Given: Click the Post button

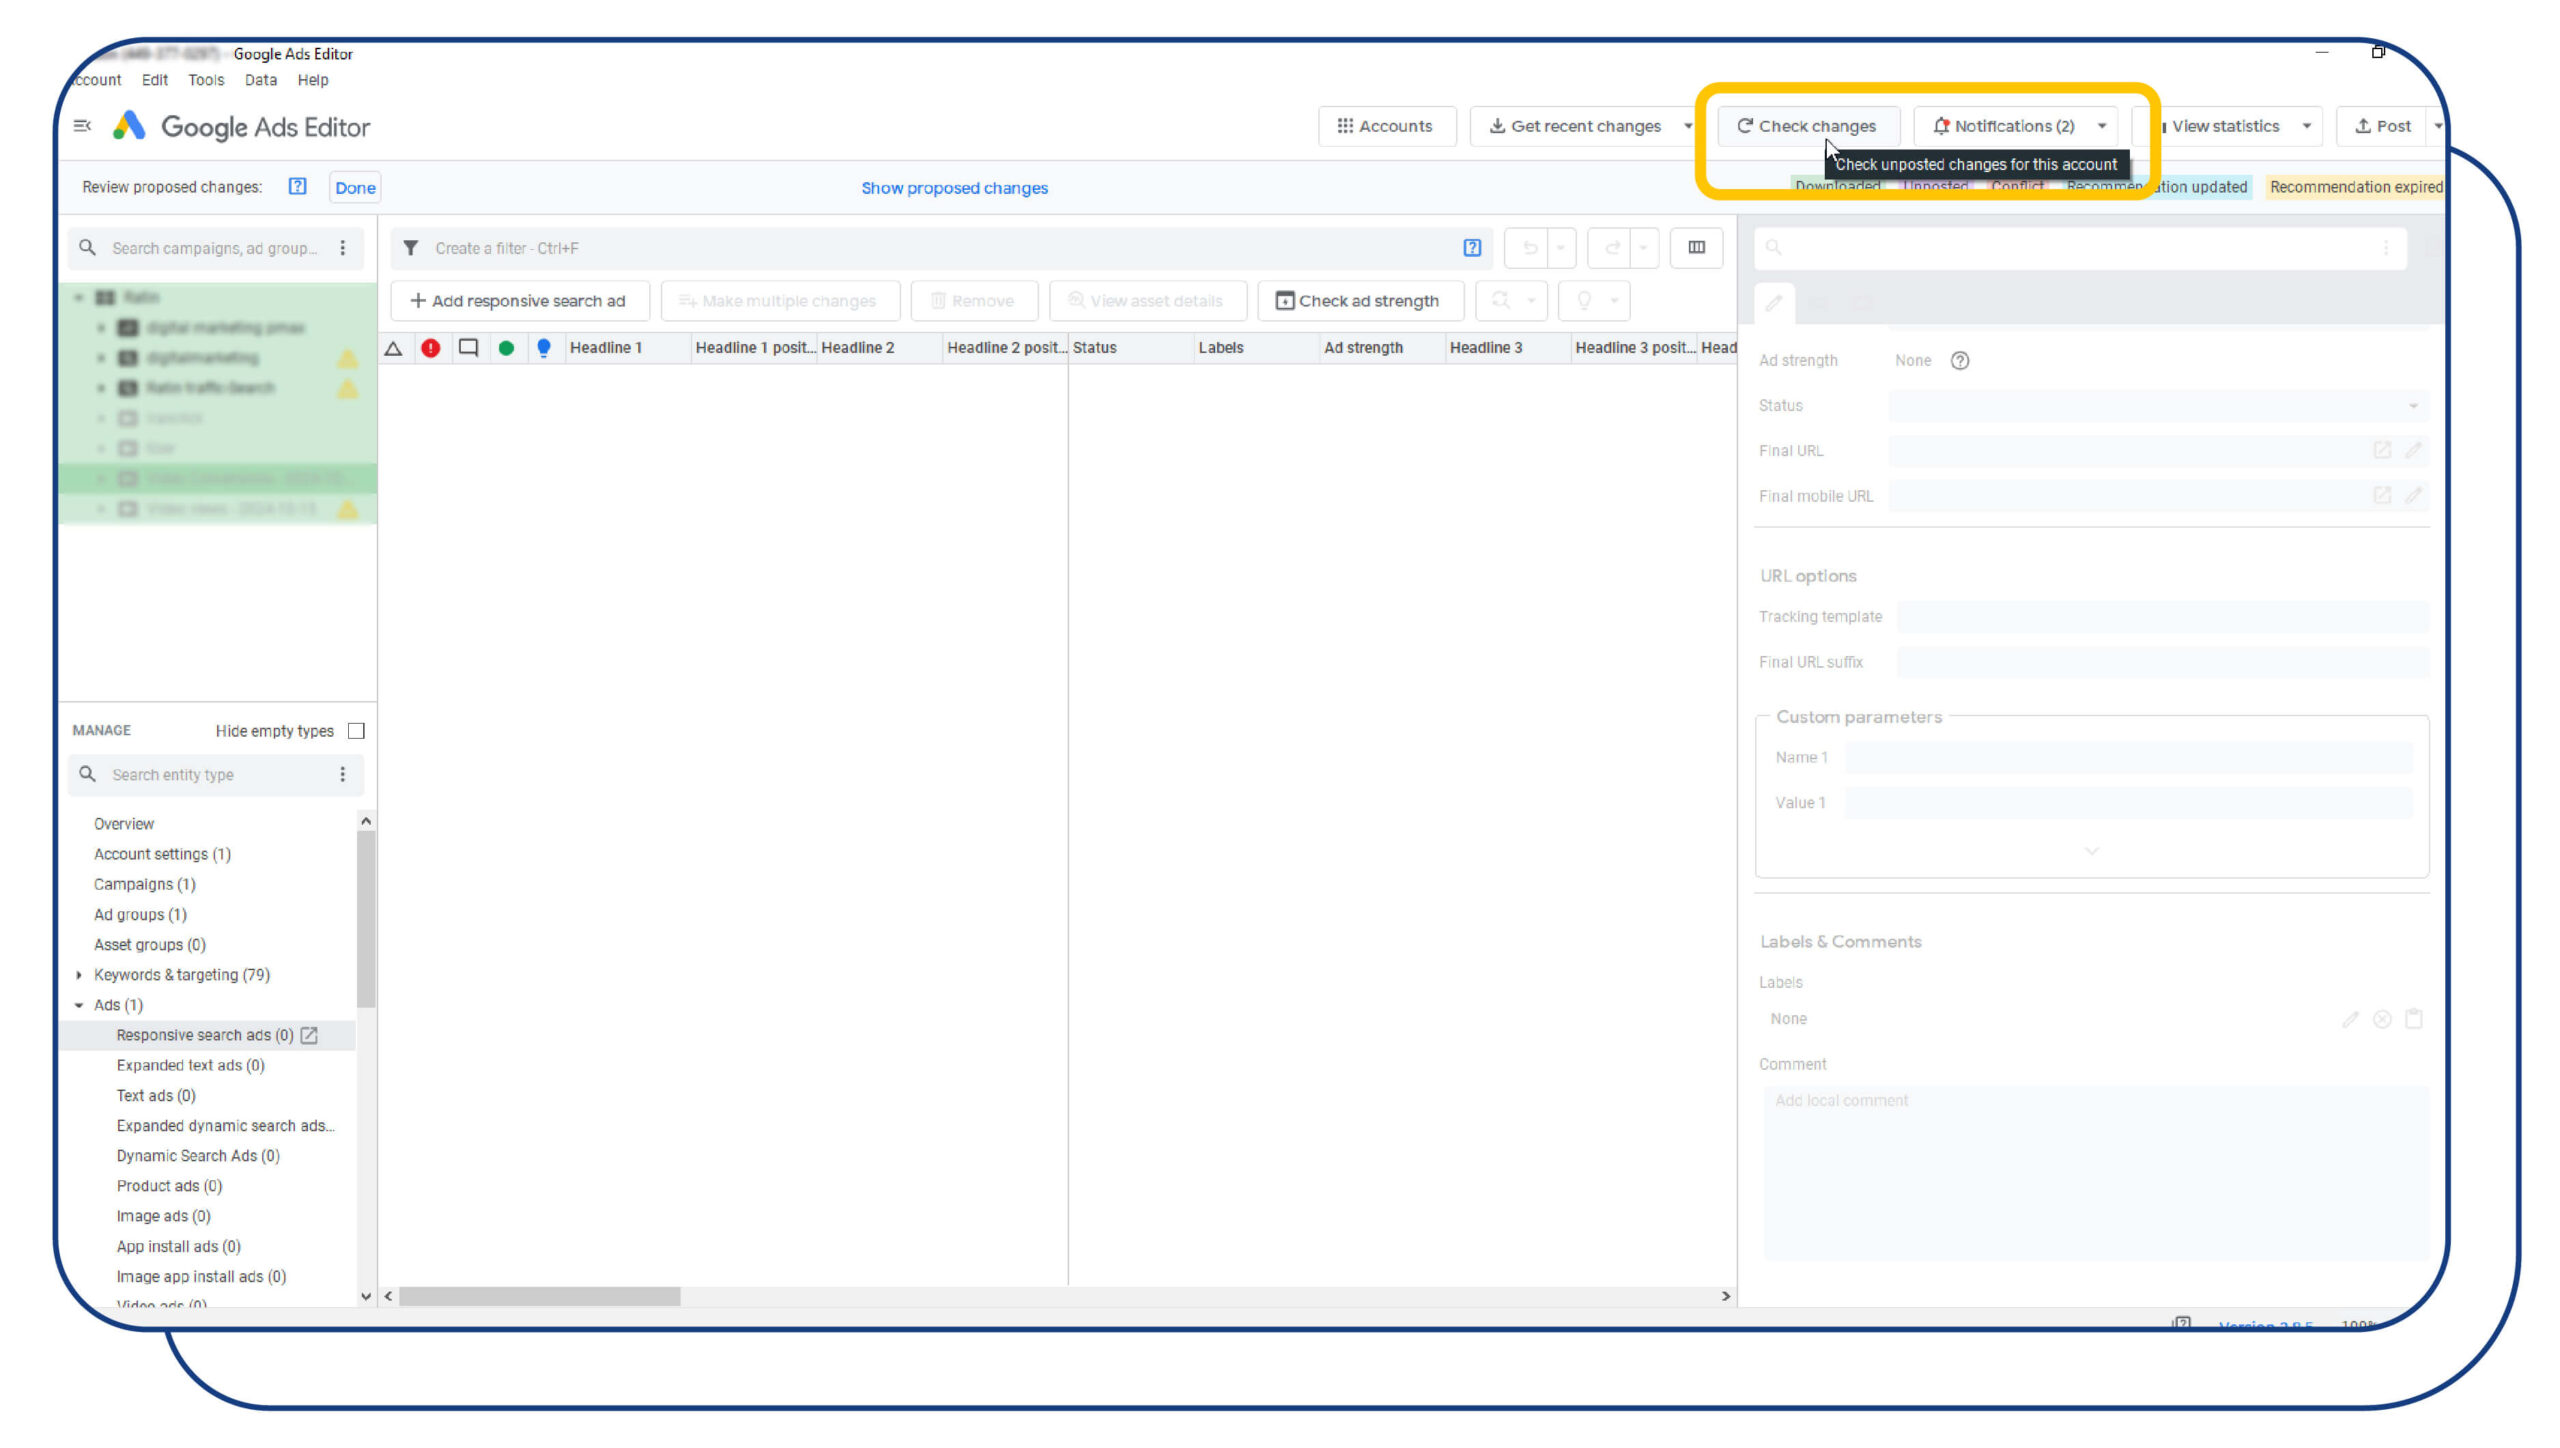Looking at the screenshot, I should tap(2383, 126).
